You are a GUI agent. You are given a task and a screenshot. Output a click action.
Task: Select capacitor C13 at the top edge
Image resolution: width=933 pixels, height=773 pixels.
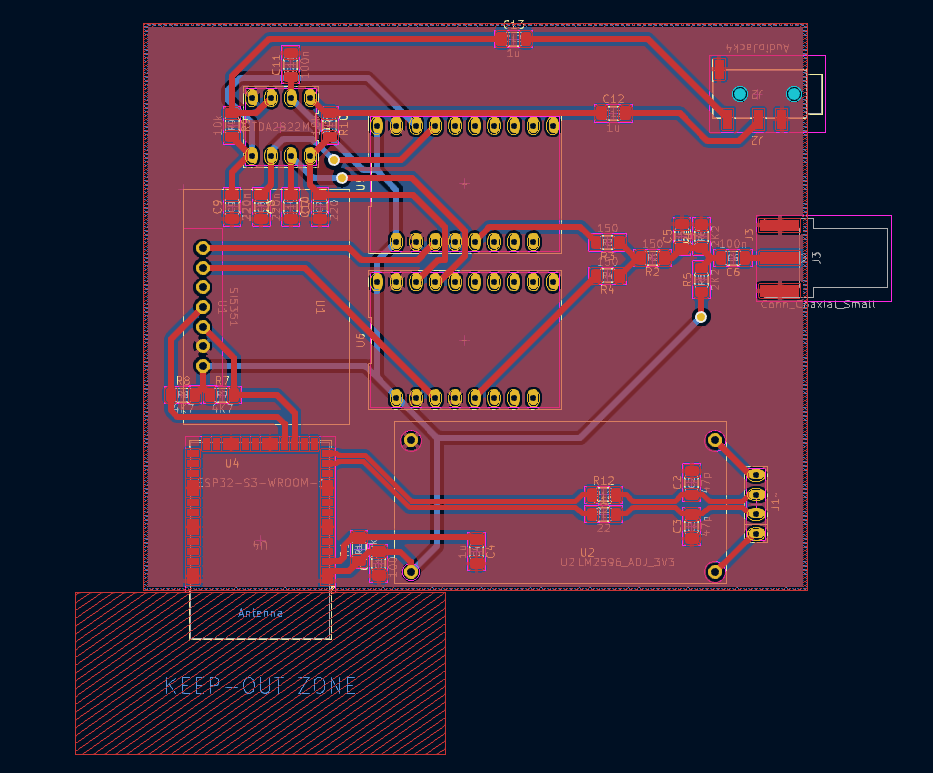tap(511, 37)
